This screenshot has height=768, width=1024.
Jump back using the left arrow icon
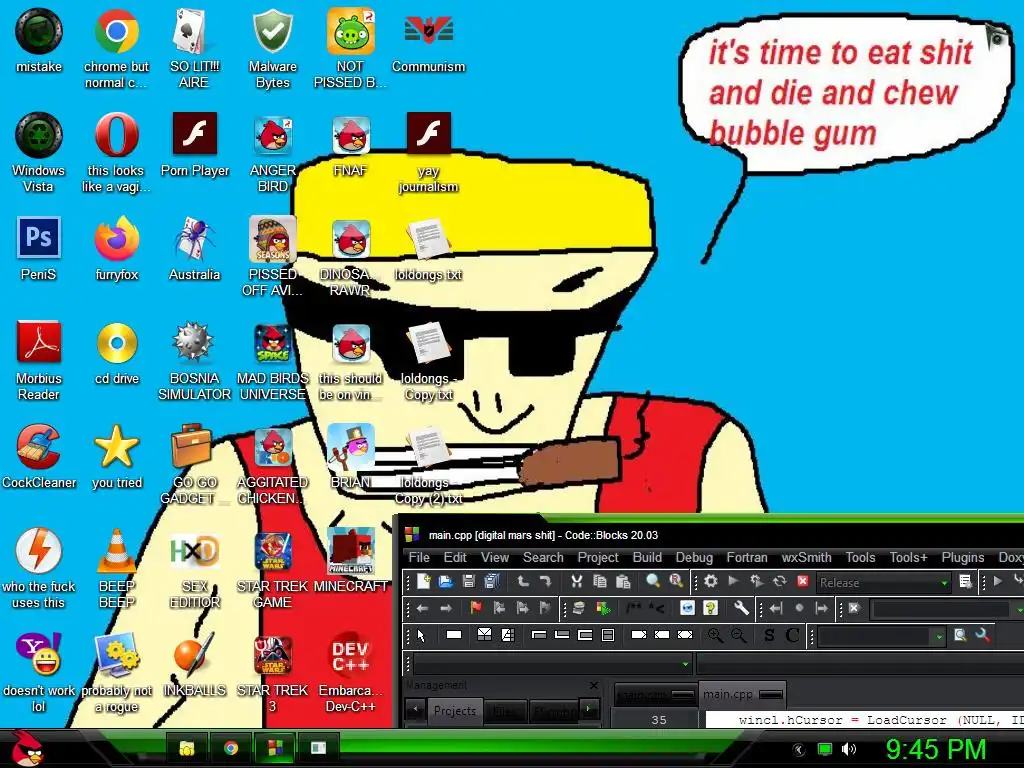(422, 608)
